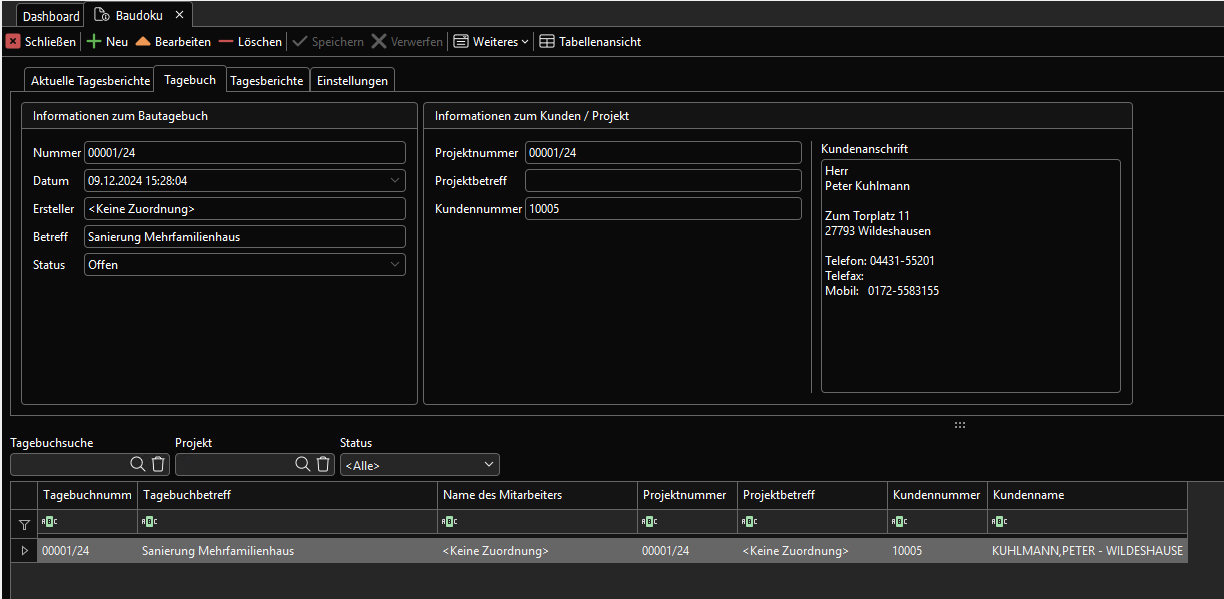1224x599 pixels.
Task: Sort by Projektbetreff column header
Action: point(813,495)
